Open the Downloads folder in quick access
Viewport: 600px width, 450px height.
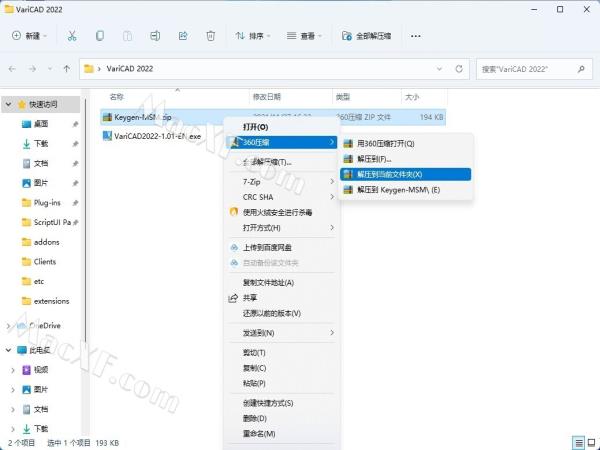pyautogui.click(x=41, y=143)
